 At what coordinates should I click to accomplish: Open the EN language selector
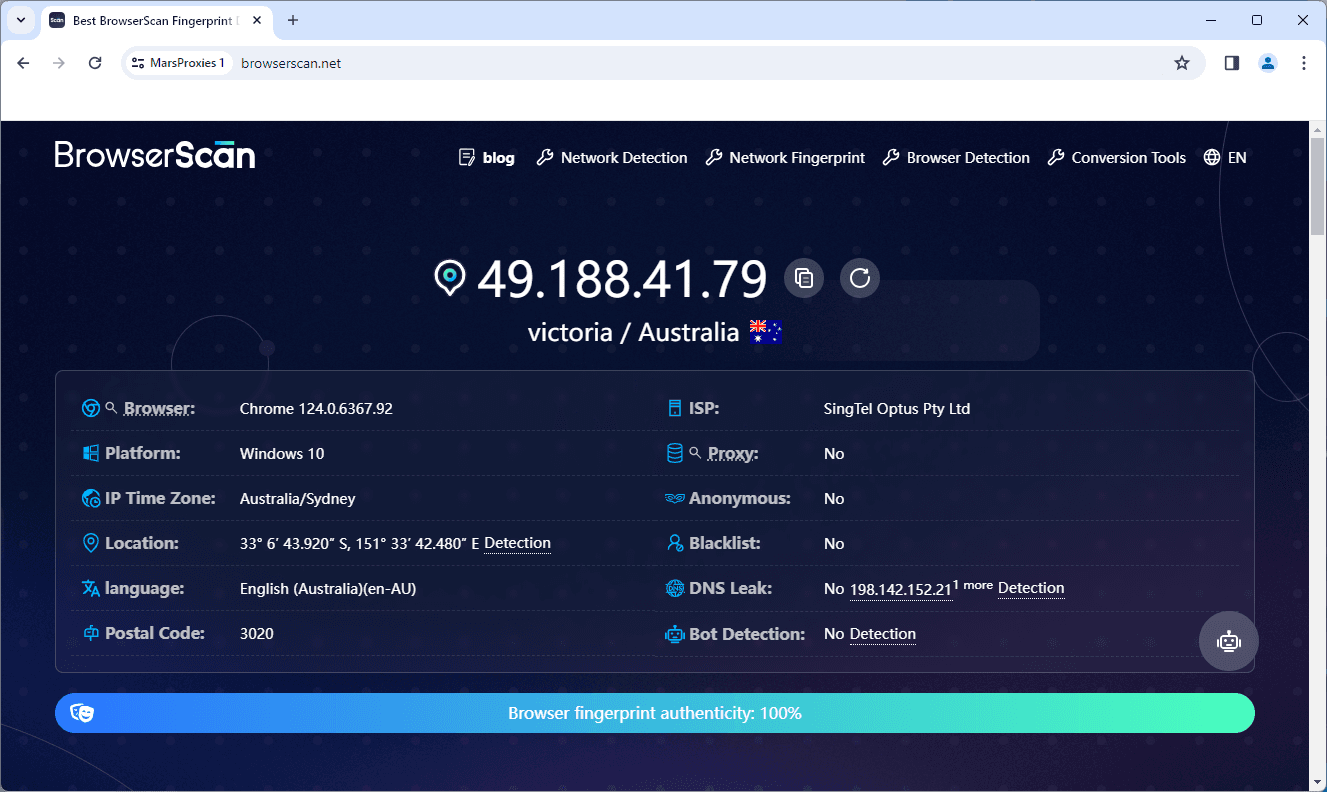[x=1226, y=157]
